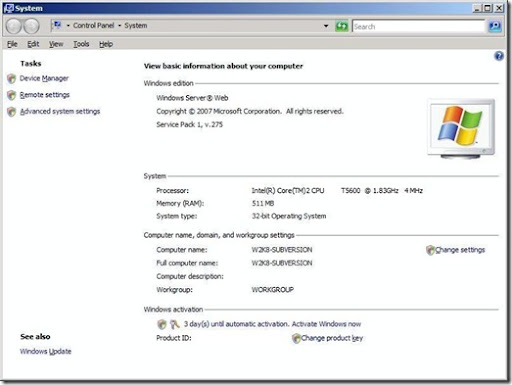The width and height of the screenshot is (512, 385).
Task: Open the File menu
Action: (12, 44)
